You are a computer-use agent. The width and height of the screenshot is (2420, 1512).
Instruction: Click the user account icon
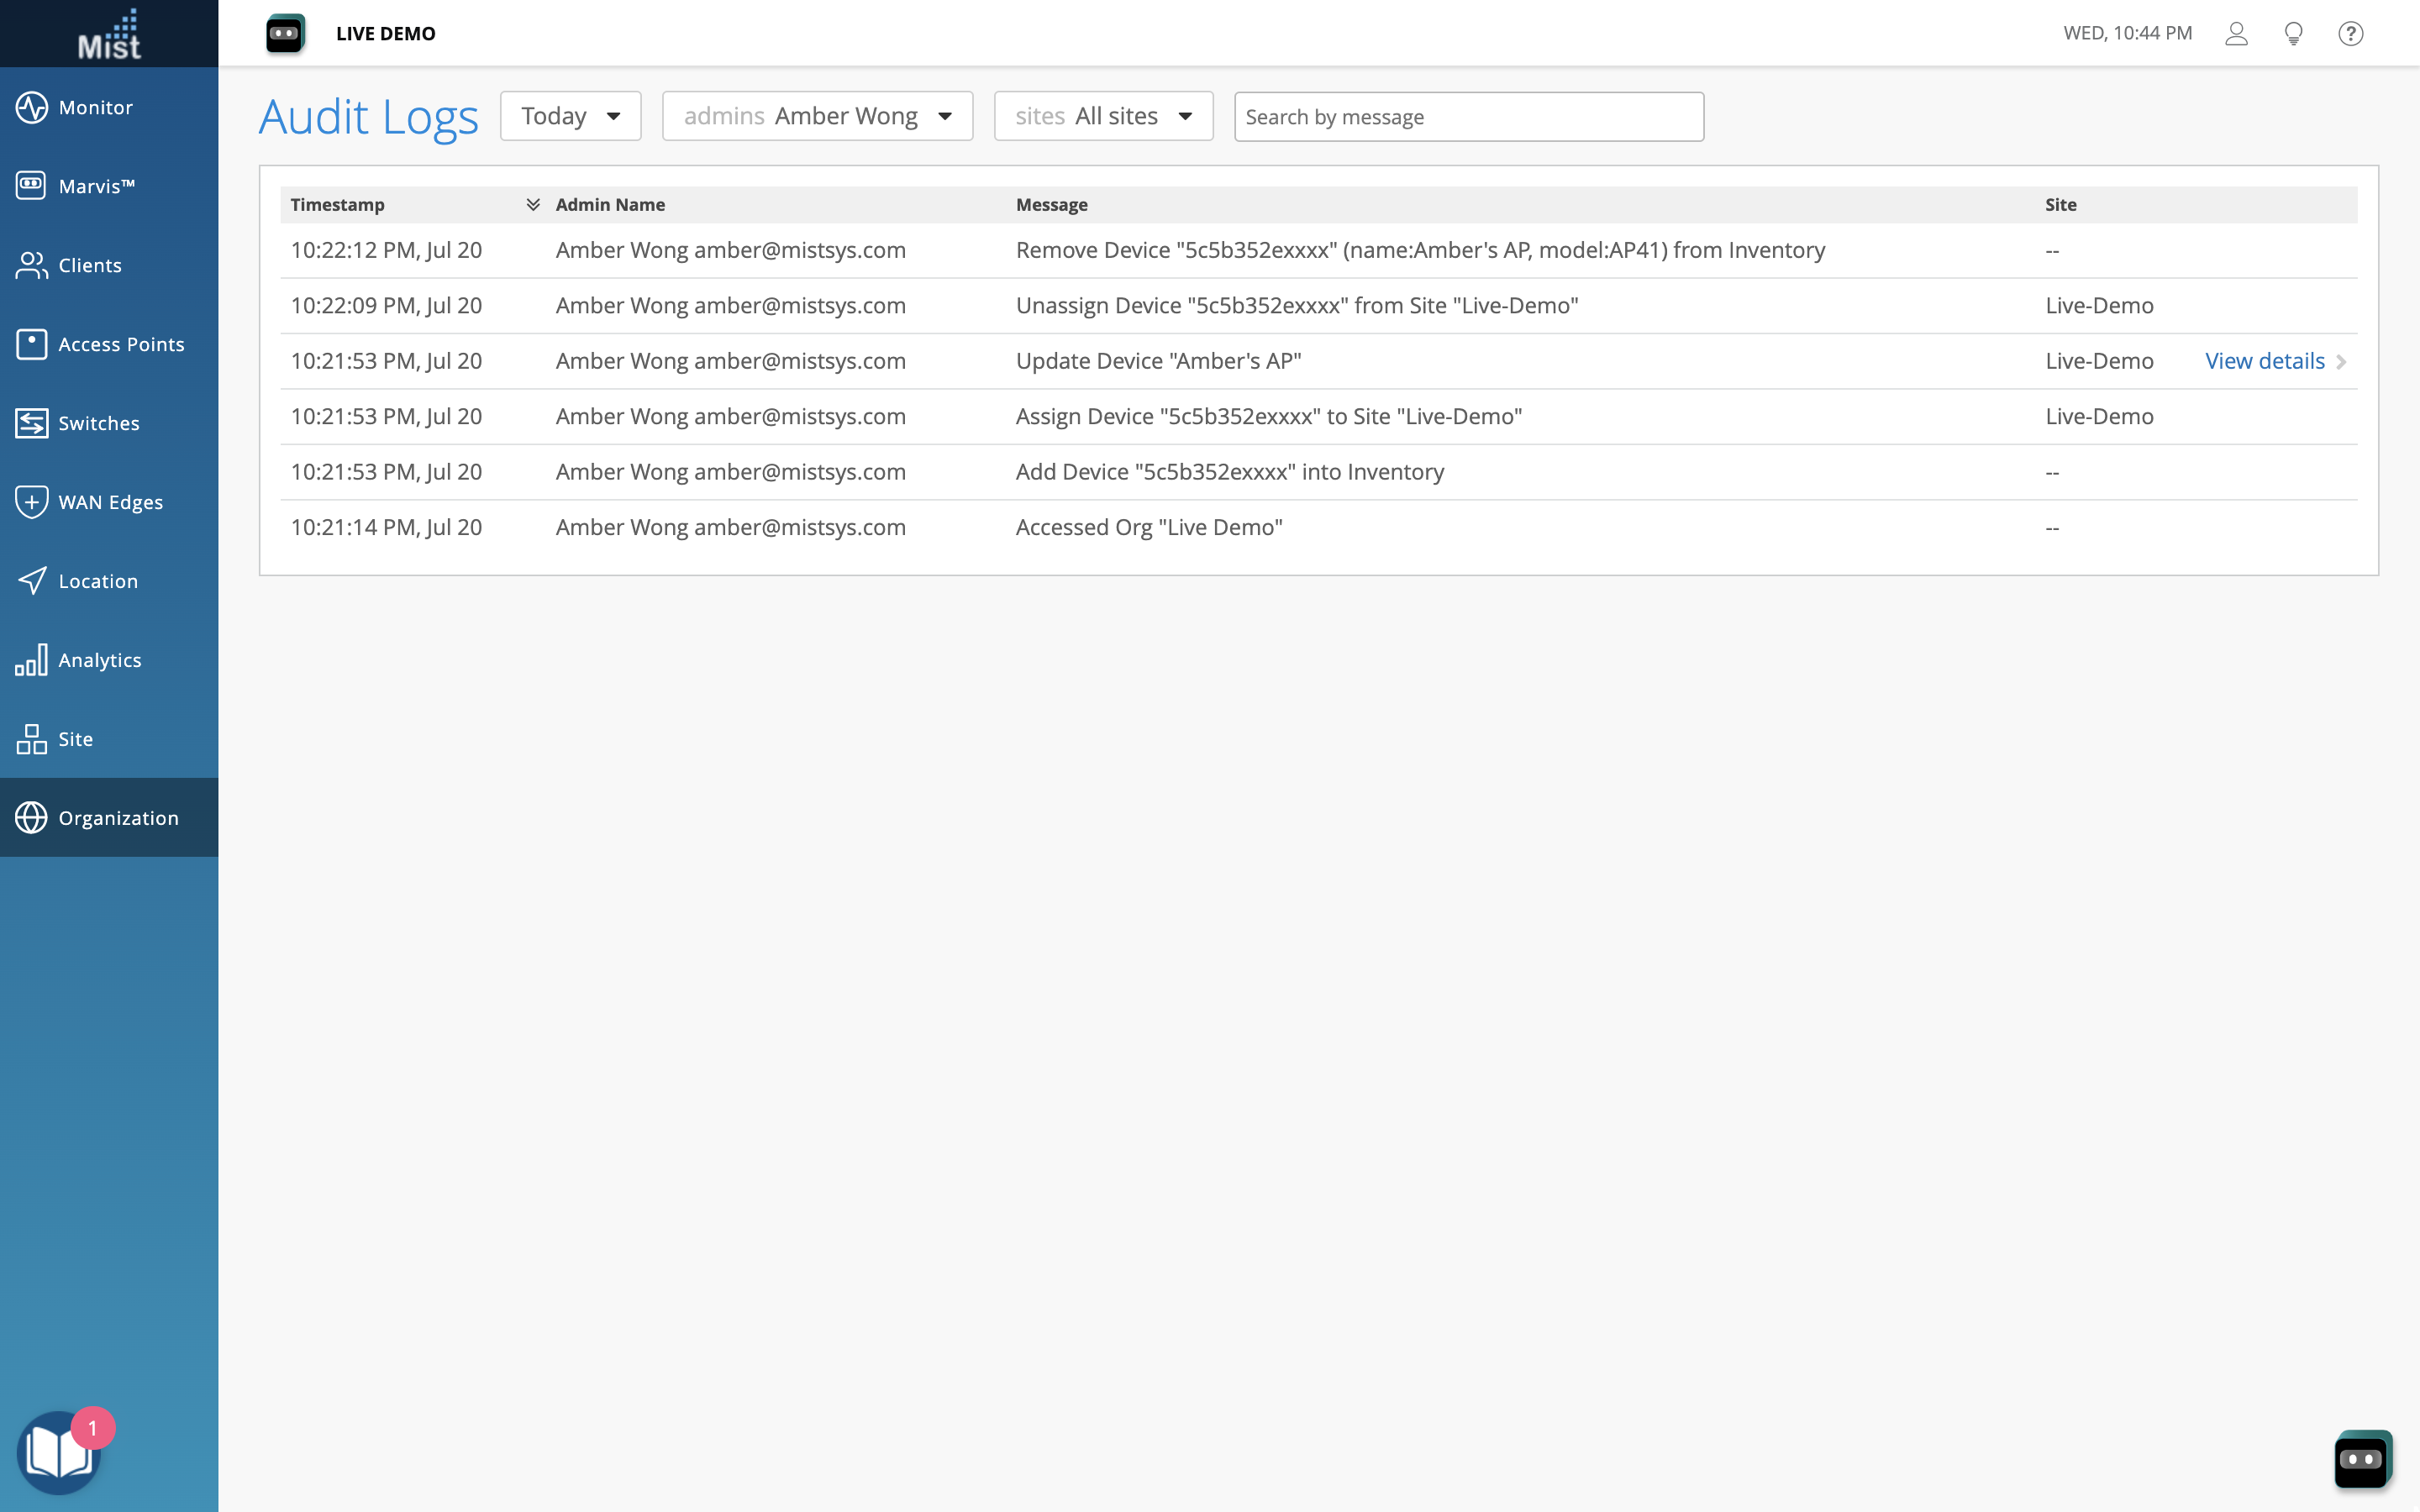click(x=2236, y=34)
